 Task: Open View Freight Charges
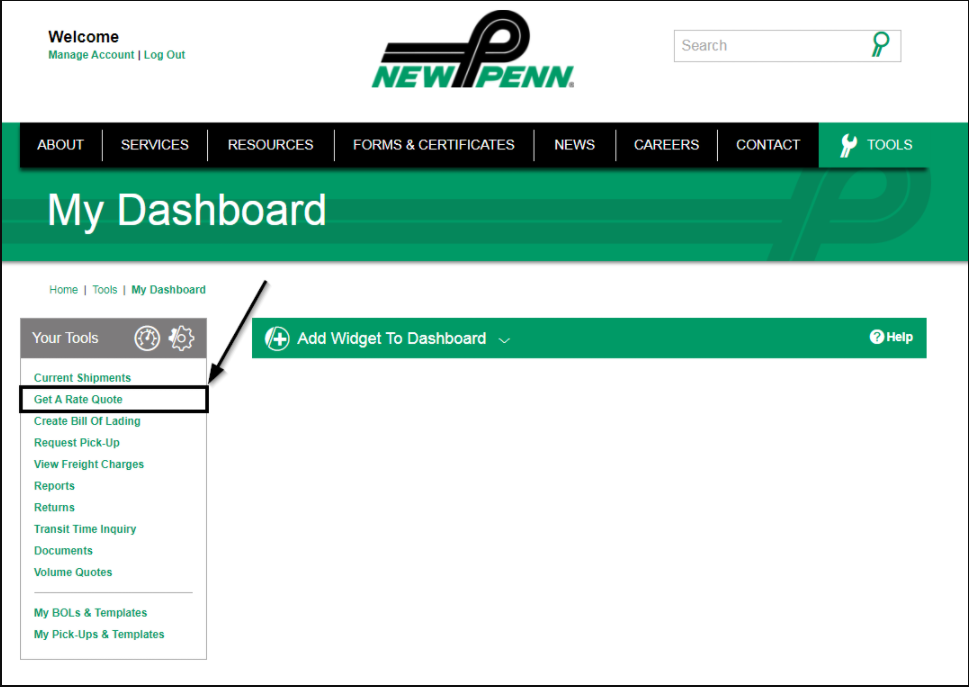coord(88,464)
